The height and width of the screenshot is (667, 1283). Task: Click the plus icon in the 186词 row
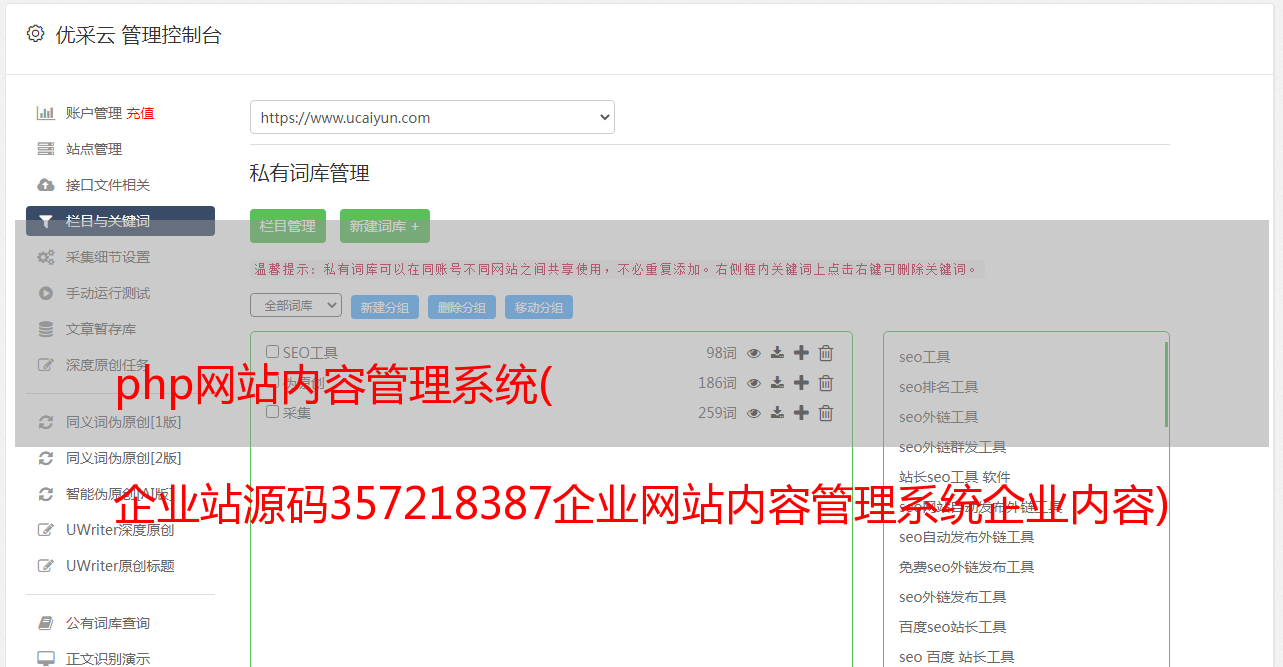point(801,382)
